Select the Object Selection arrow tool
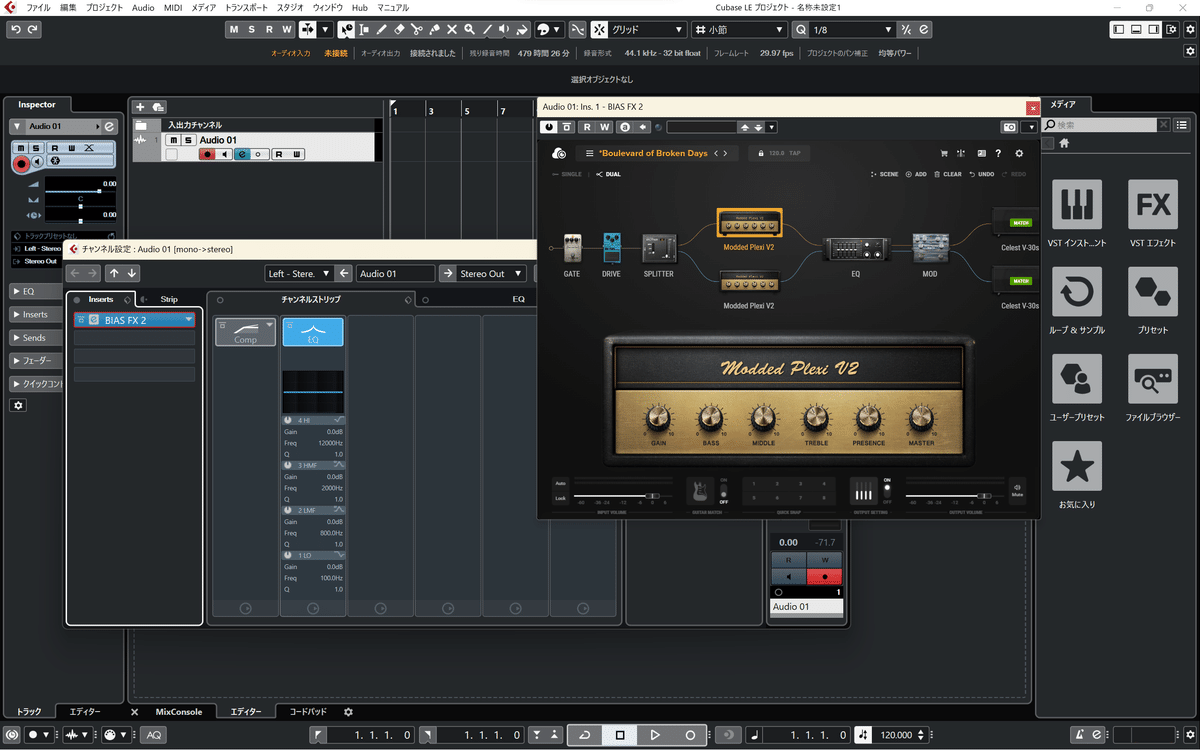Screen dimensions: 1200x750 click(x=346, y=30)
